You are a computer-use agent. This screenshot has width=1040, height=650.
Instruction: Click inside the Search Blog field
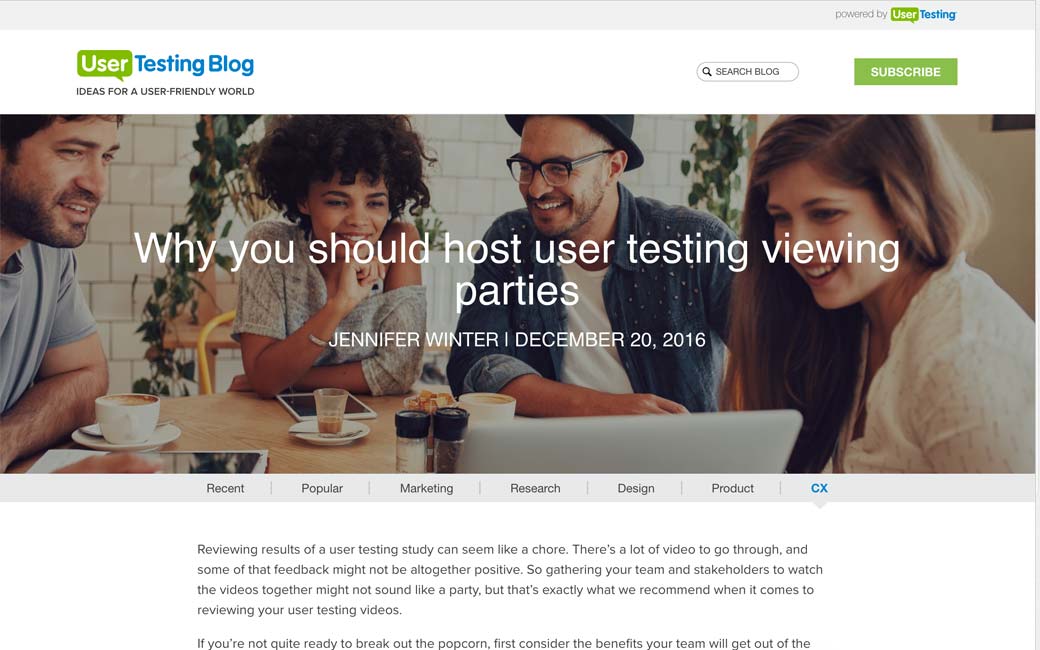click(748, 72)
